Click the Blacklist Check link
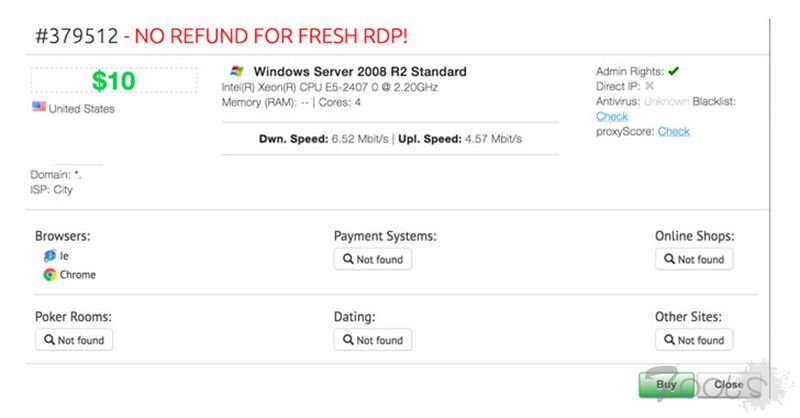 tap(612, 117)
